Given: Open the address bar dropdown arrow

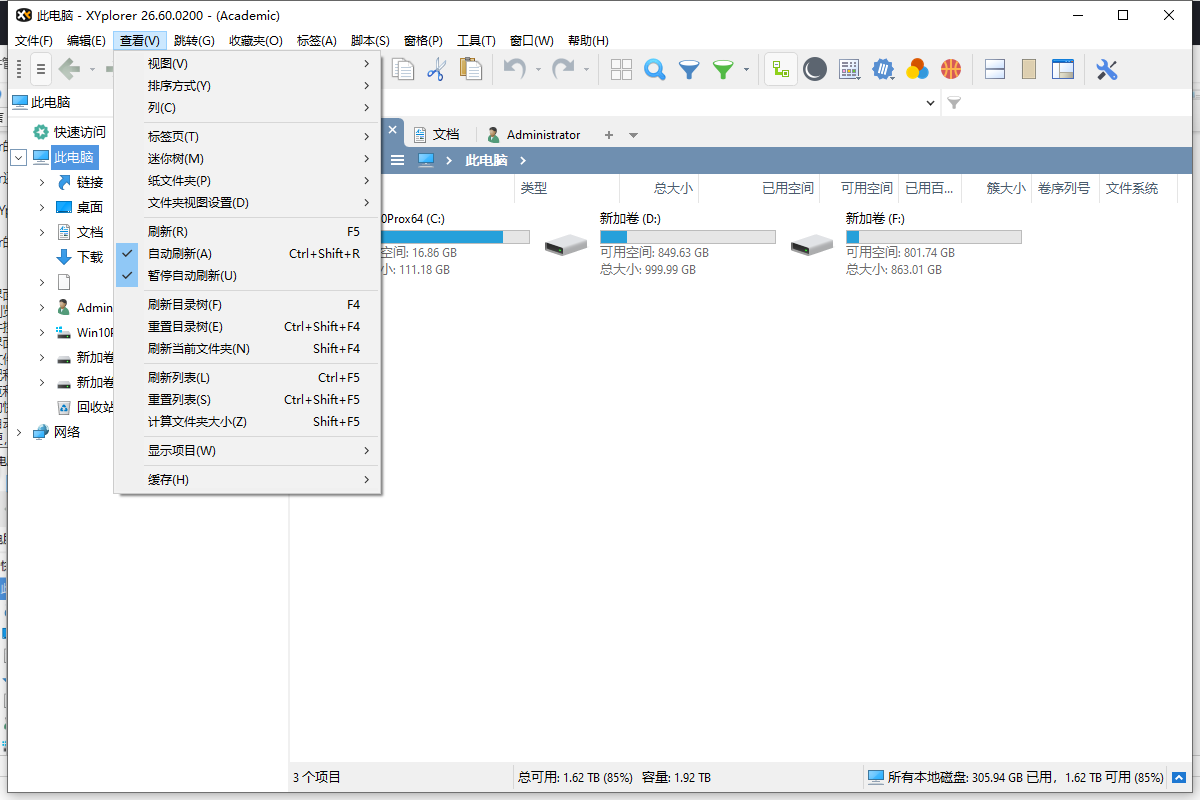Looking at the screenshot, I should click(931, 103).
